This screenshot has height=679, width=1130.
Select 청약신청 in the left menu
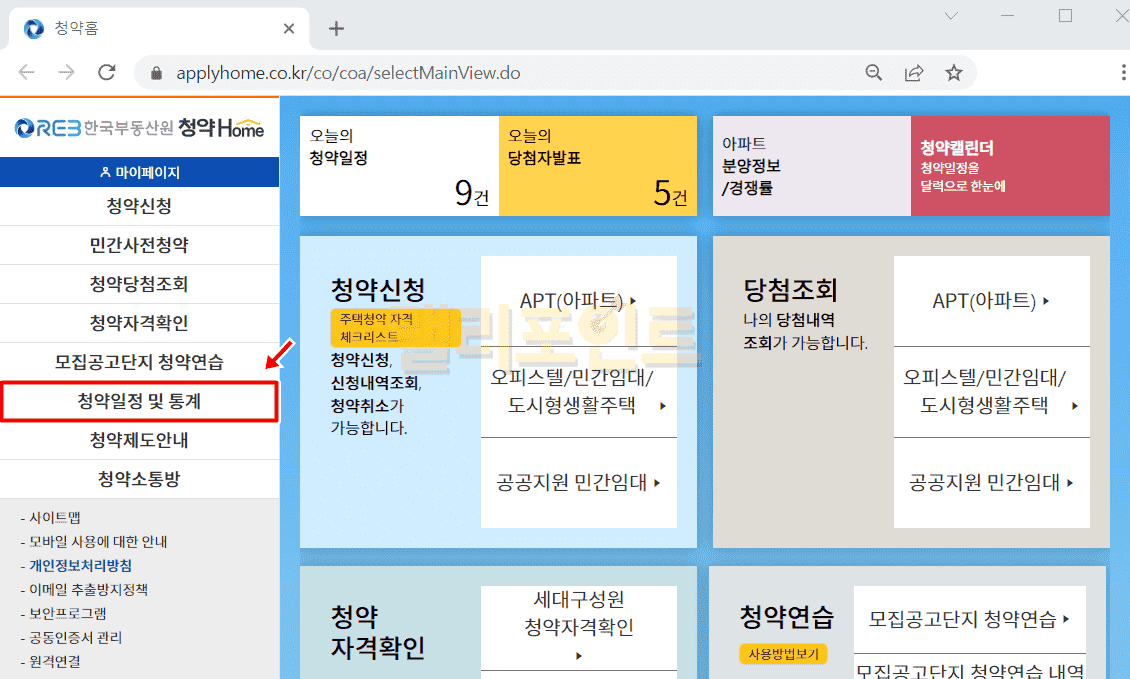[140, 207]
